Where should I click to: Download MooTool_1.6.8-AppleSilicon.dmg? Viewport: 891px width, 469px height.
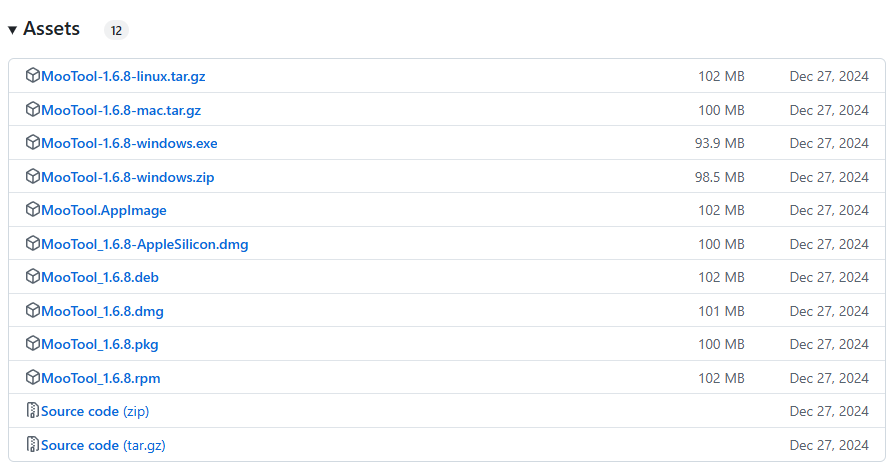(145, 244)
